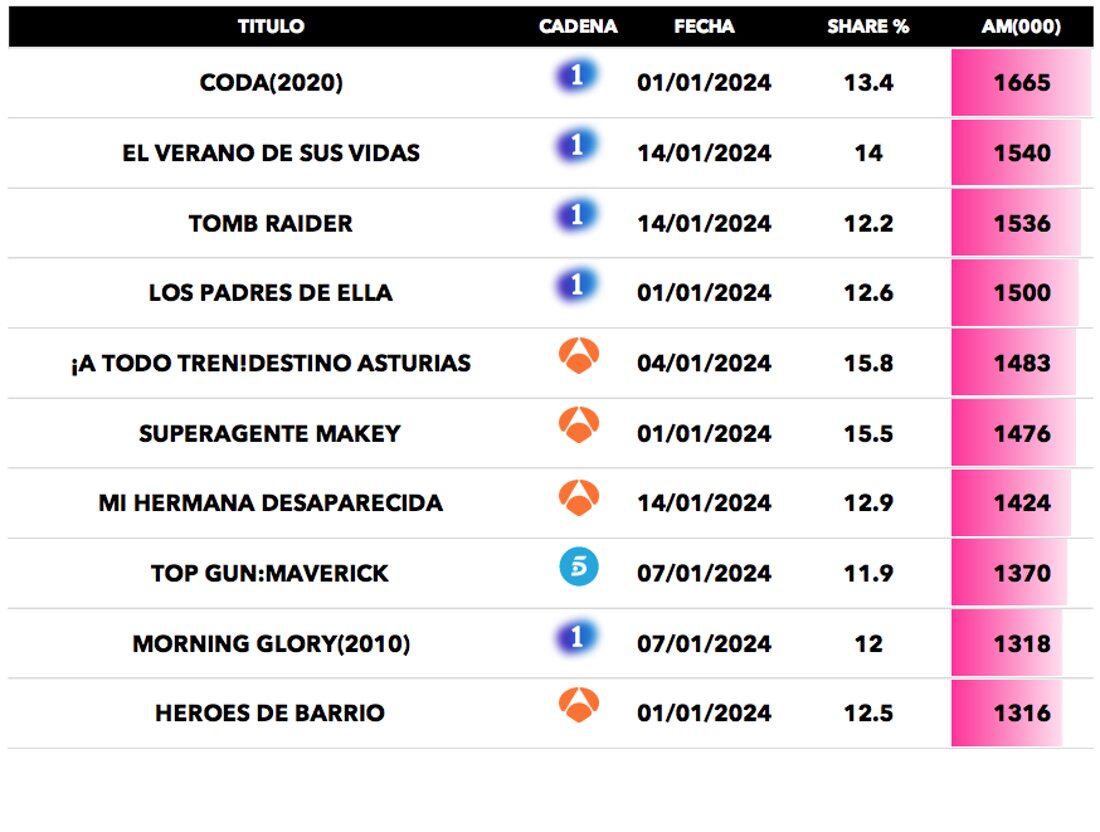1100x832 pixels.
Task: Sort by the TITULO column header
Action: point(271,27)
